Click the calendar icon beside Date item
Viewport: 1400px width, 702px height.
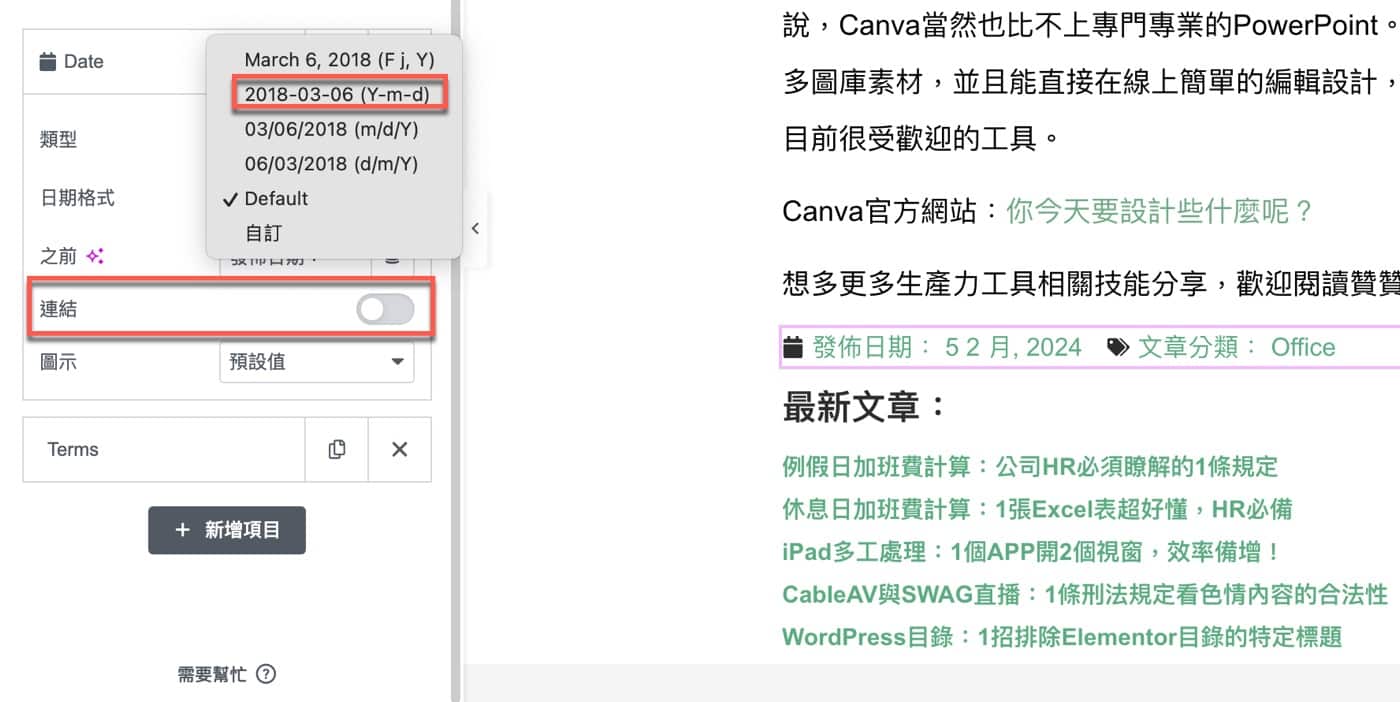tap(47, 62)
